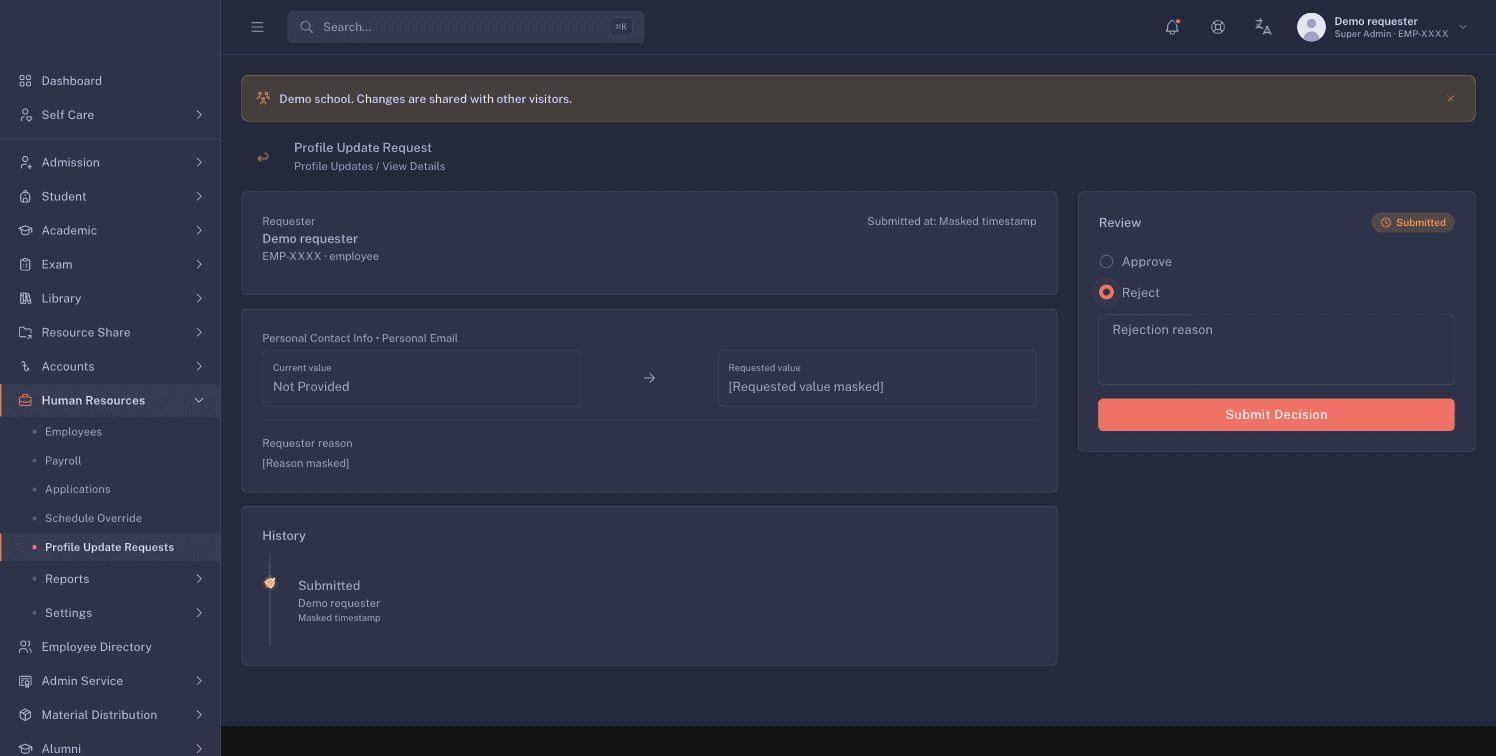Click the 'Not Provided' current value
Screen dimensions: 1496x756
[x=311, y=387]
